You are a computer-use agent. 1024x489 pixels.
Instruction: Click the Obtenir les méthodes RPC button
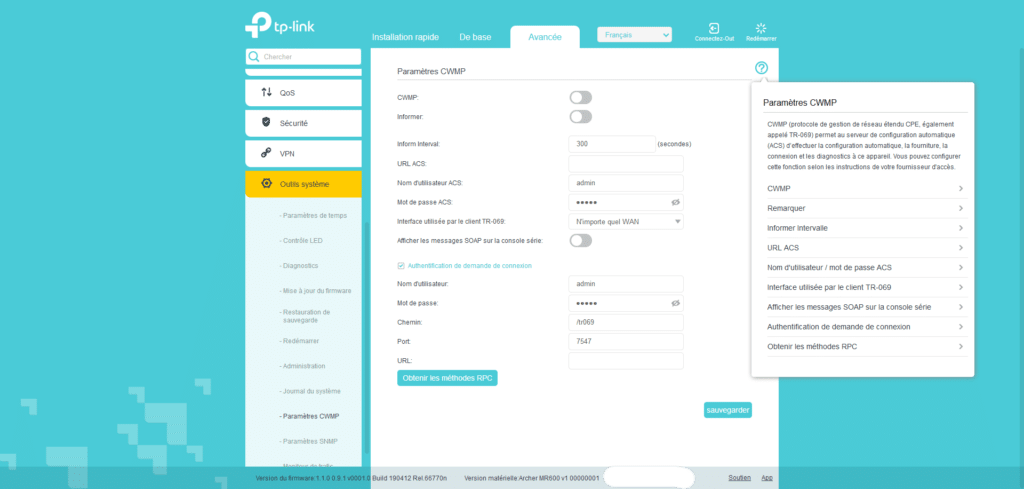pos(447,378)
